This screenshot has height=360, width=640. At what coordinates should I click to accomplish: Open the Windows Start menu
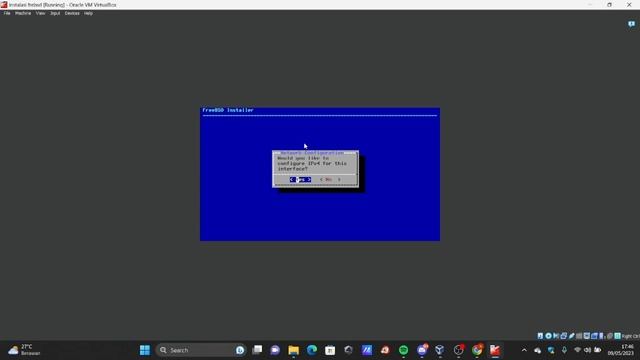point(145,350)
